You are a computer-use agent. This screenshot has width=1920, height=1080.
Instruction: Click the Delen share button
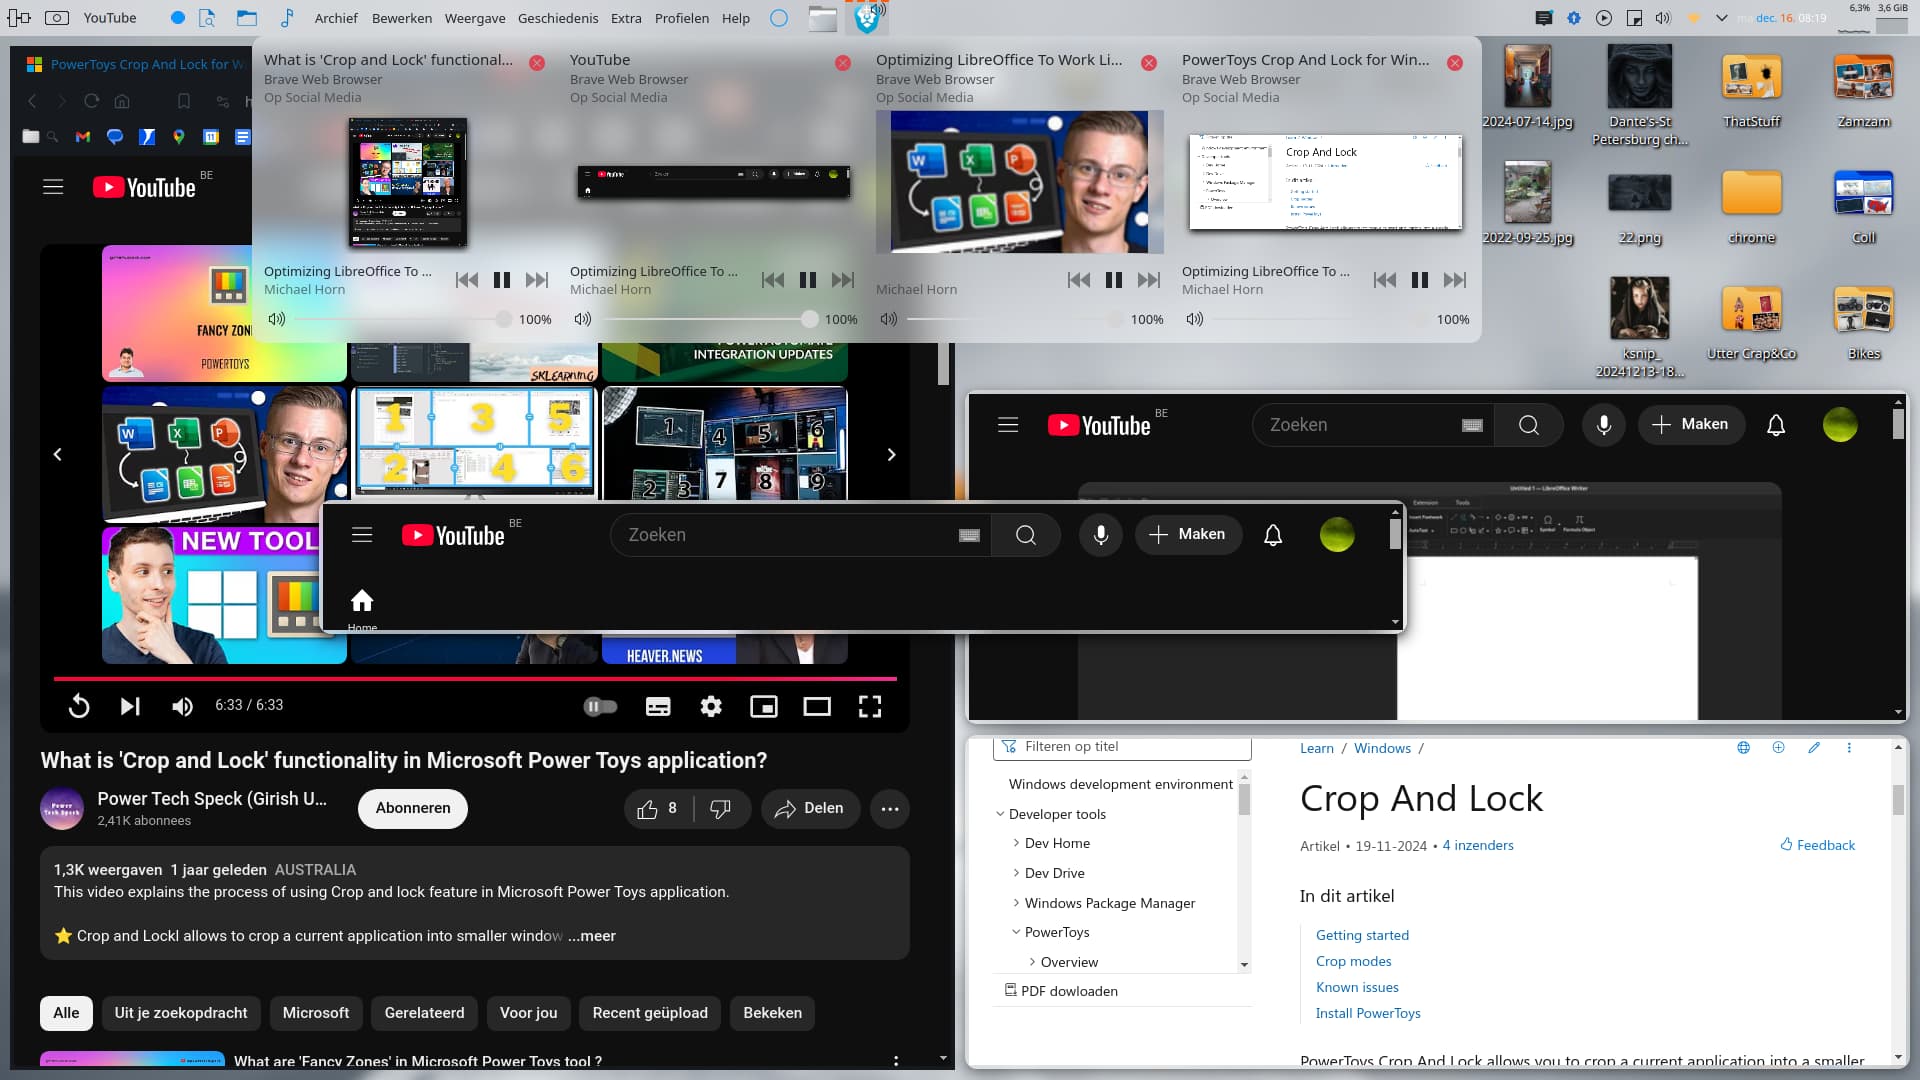click(x=810, y=809)
